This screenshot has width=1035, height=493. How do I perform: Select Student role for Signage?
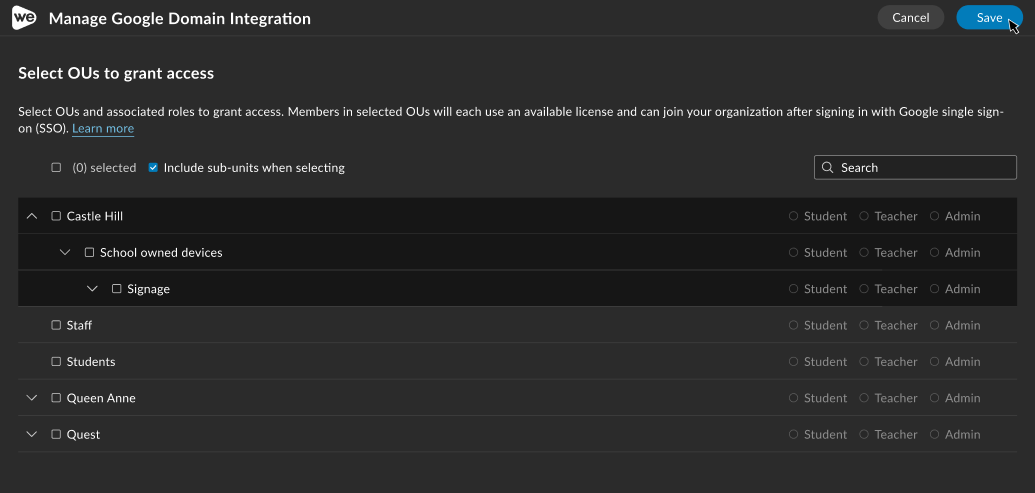tap(793, 288)
